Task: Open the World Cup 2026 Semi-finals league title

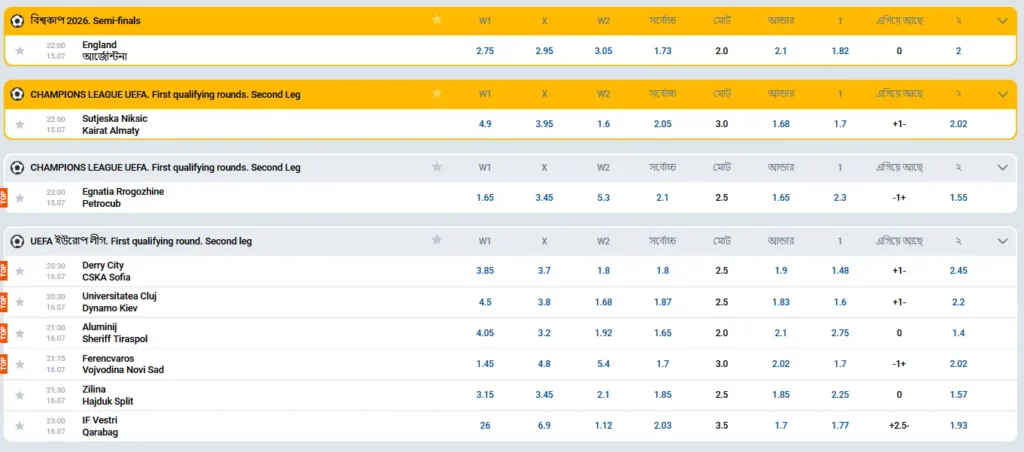Action: pyautogui.click(x=86, y=21)
